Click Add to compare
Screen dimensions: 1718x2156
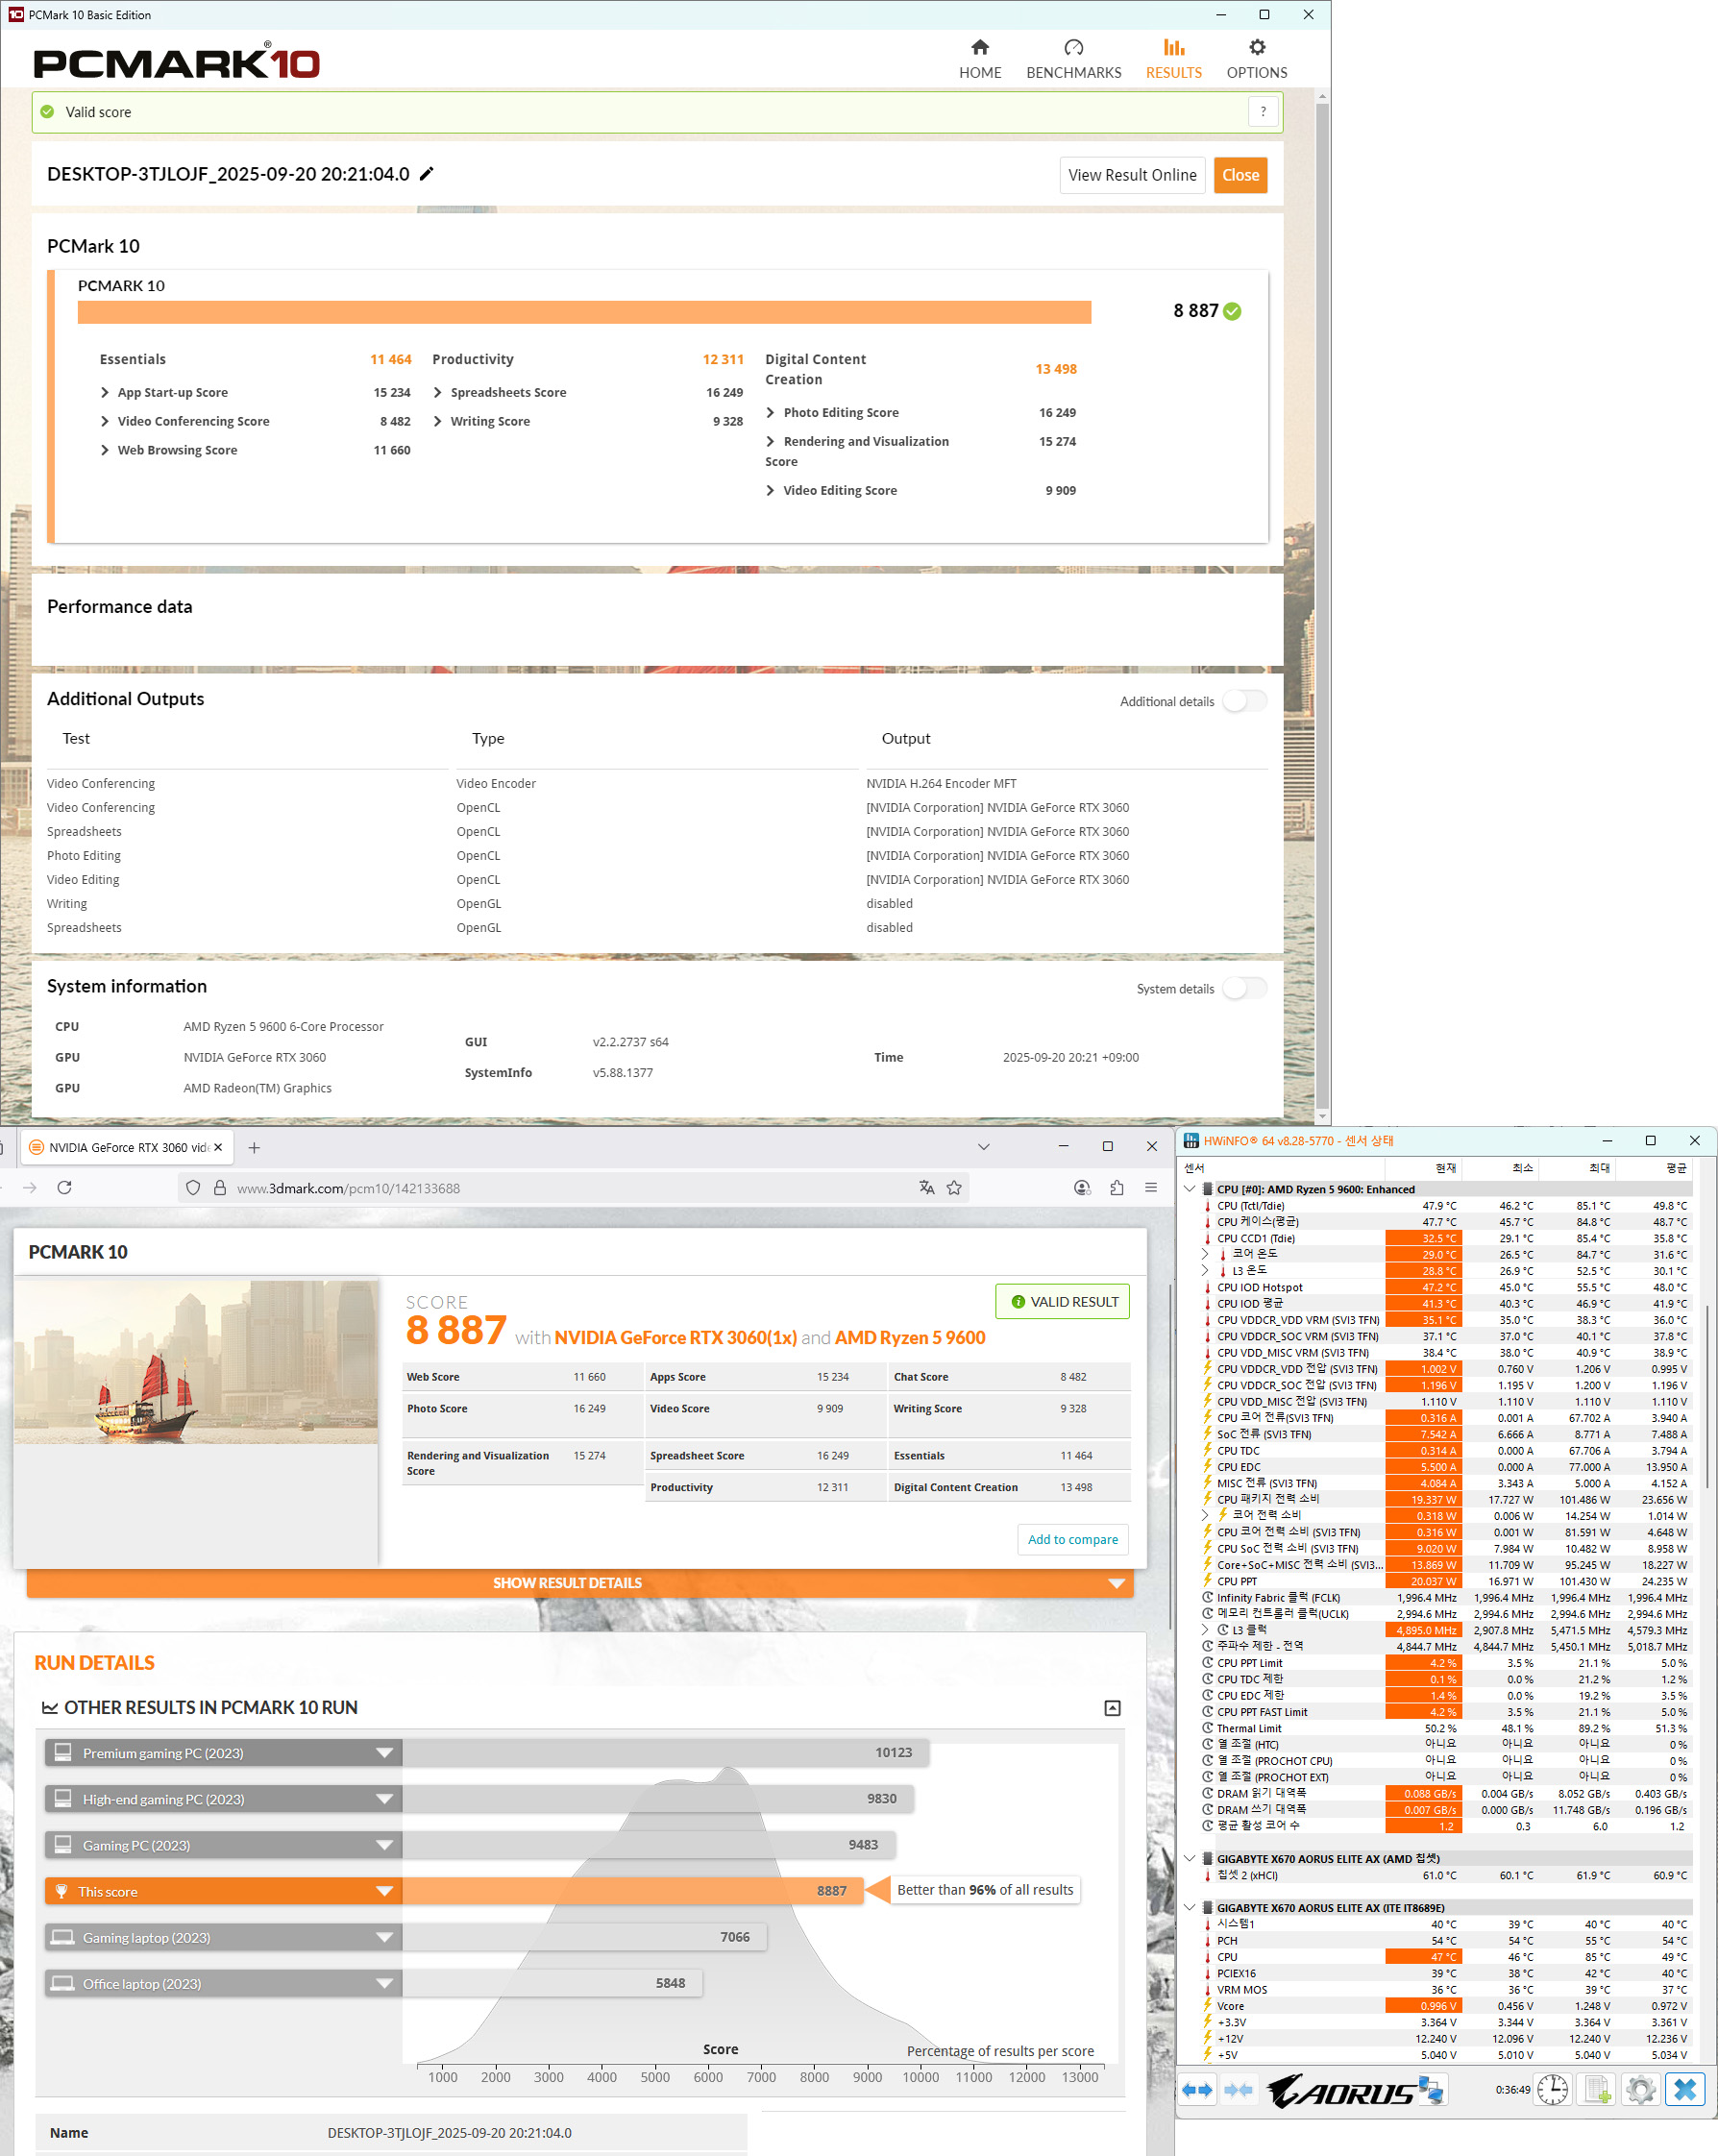1073,1539
